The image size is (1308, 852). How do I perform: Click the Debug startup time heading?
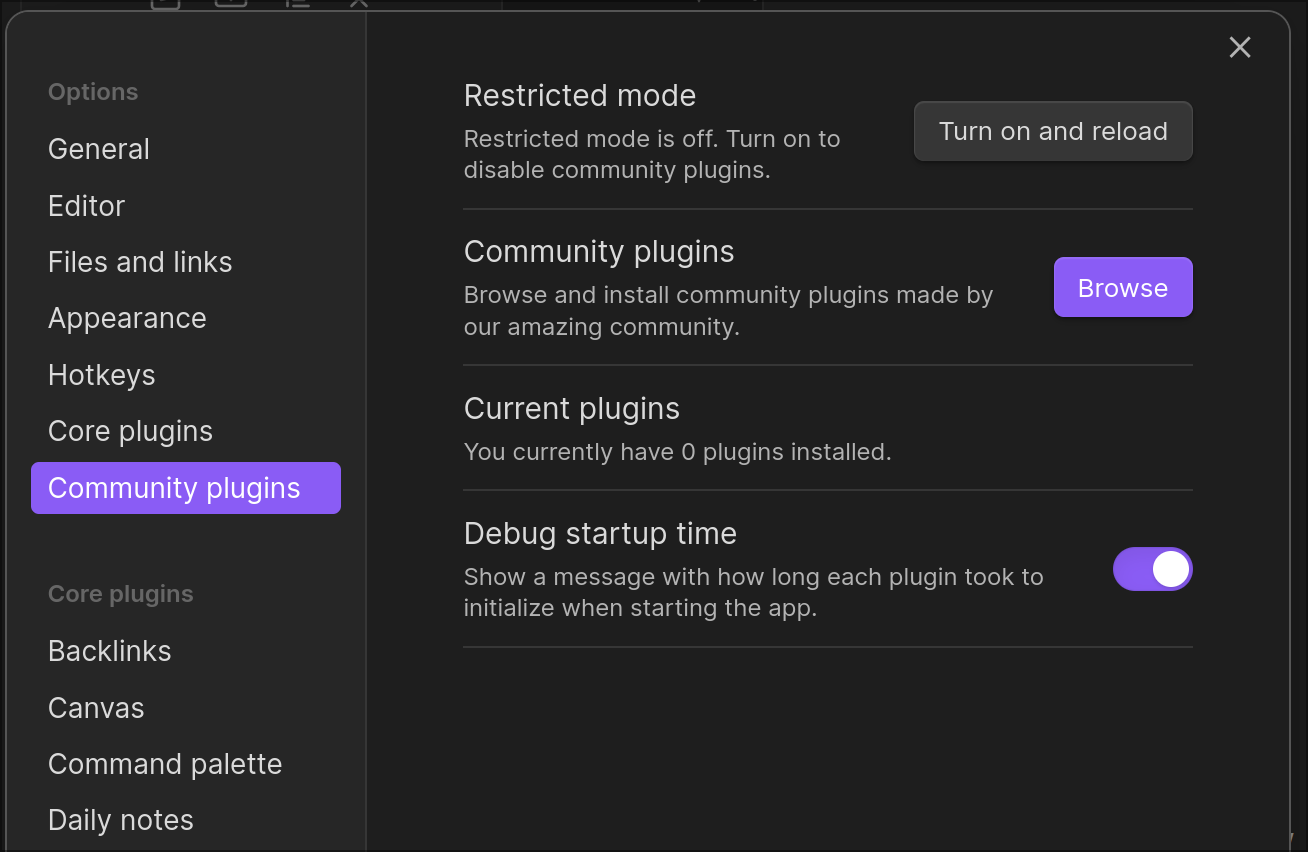(x=600, y=534)
